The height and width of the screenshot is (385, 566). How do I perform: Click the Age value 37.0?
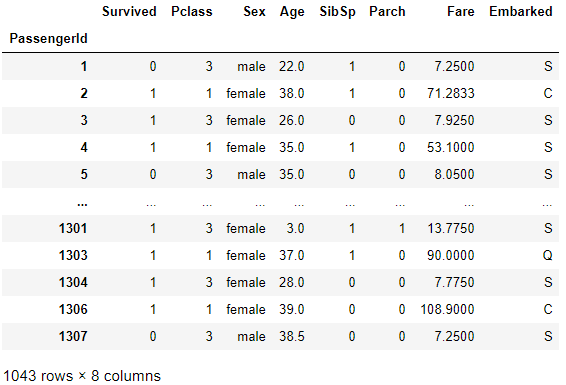point(292,255)
